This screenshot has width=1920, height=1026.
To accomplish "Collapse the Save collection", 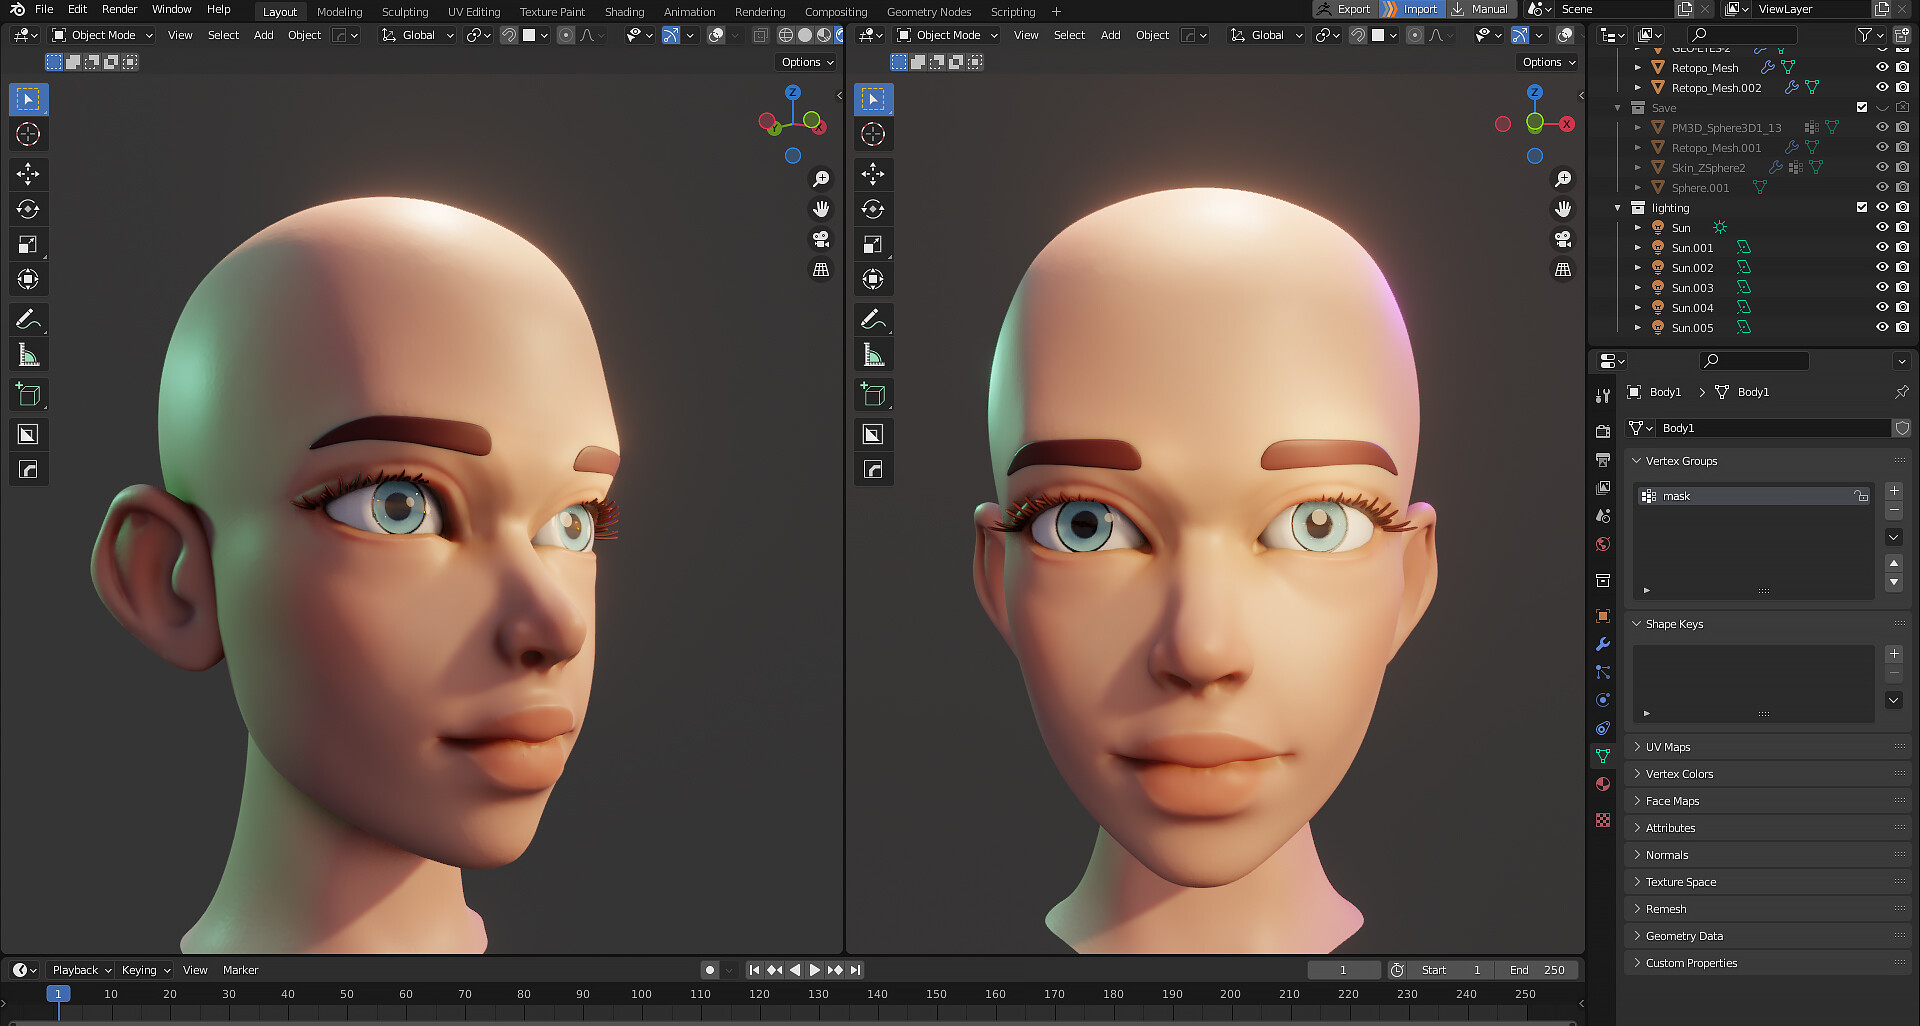I will click(1620, 107).
